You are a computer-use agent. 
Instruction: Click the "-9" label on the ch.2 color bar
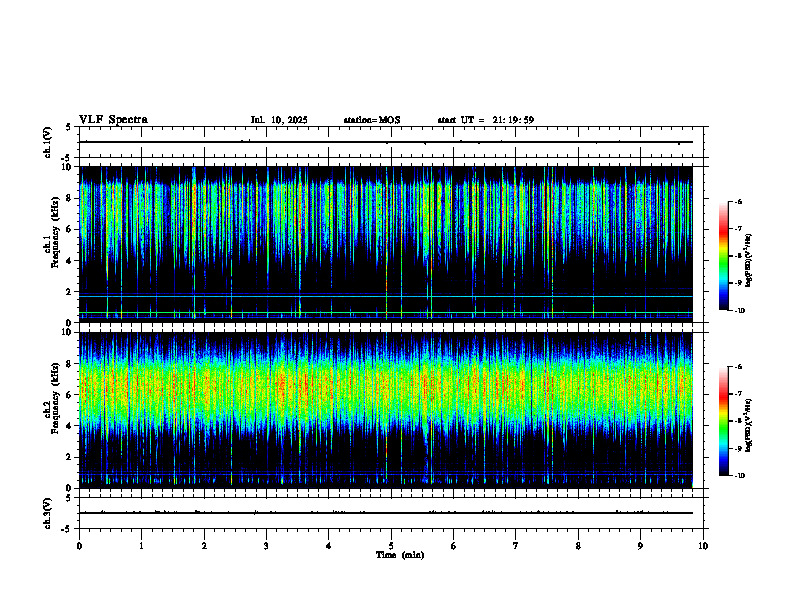[738, 448]
